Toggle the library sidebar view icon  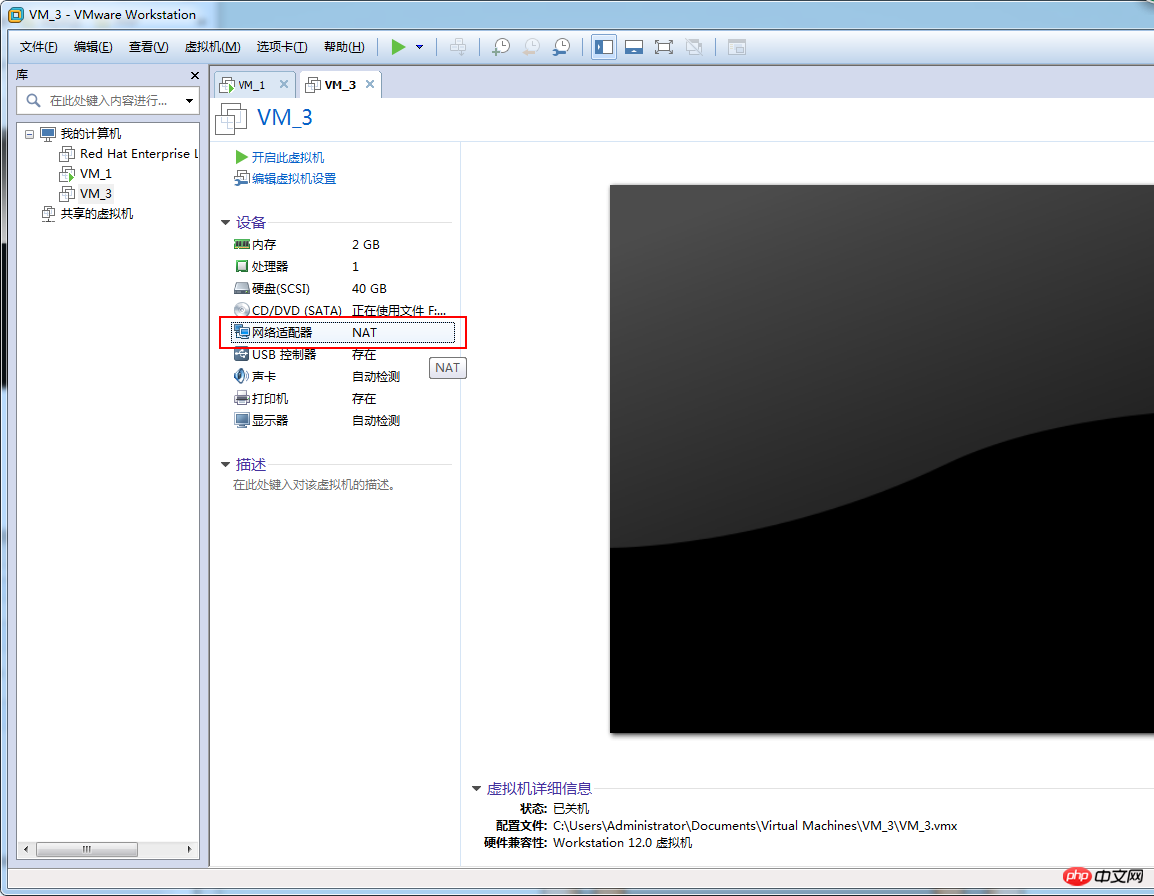(604, 47)
